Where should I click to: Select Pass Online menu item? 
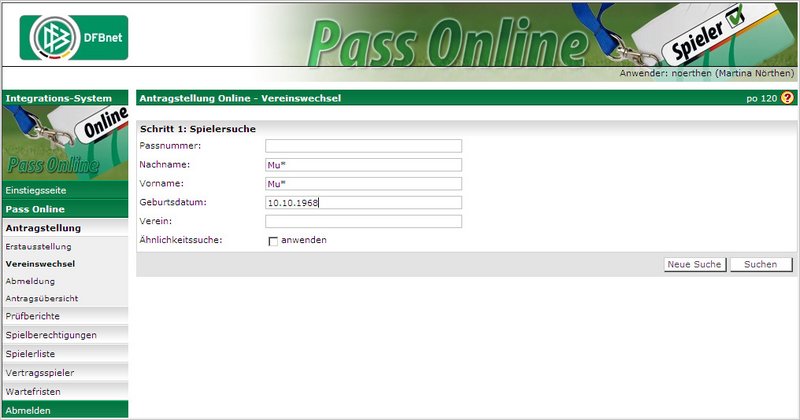(x=35, y=209)
